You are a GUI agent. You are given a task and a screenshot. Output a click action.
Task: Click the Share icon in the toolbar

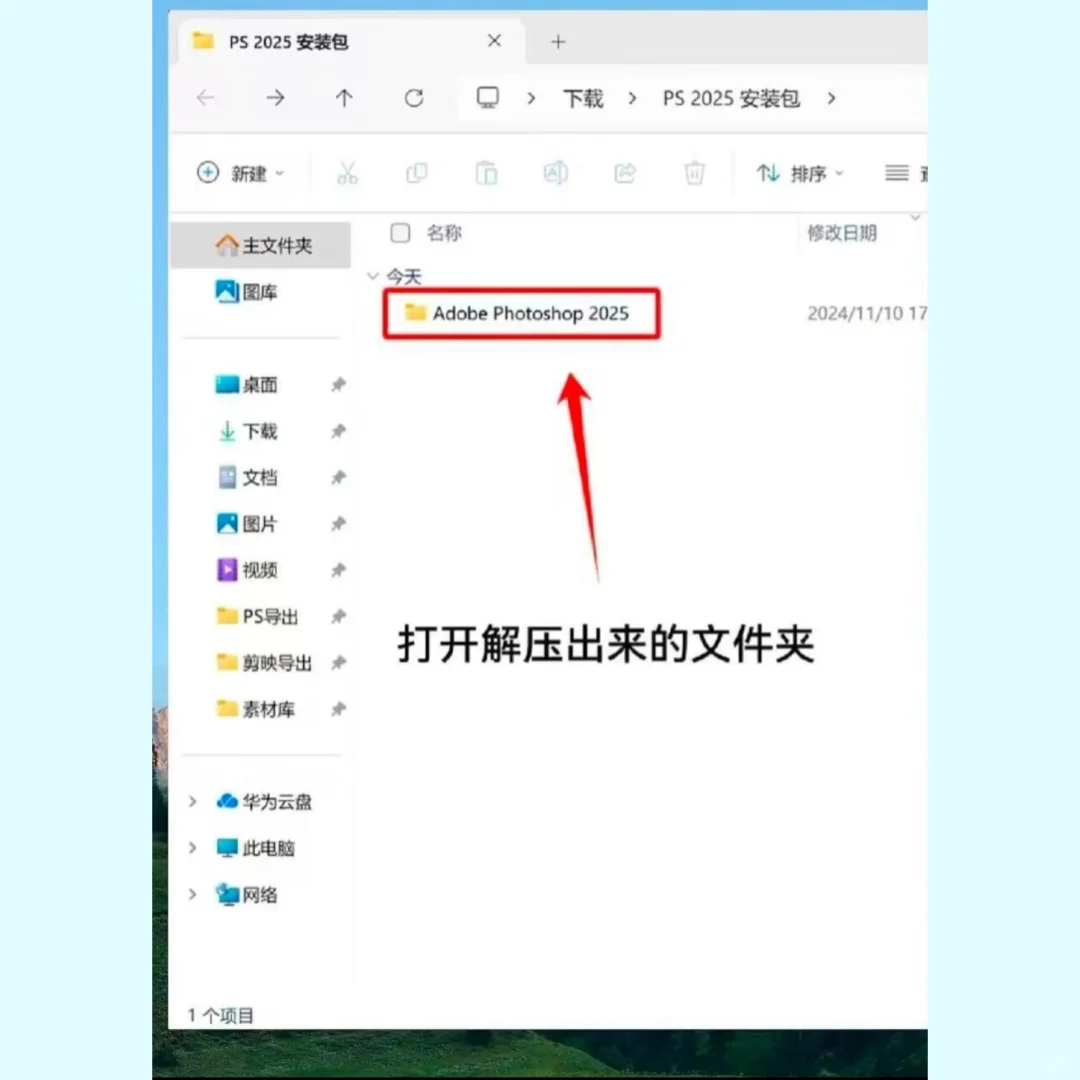(625, 173)
